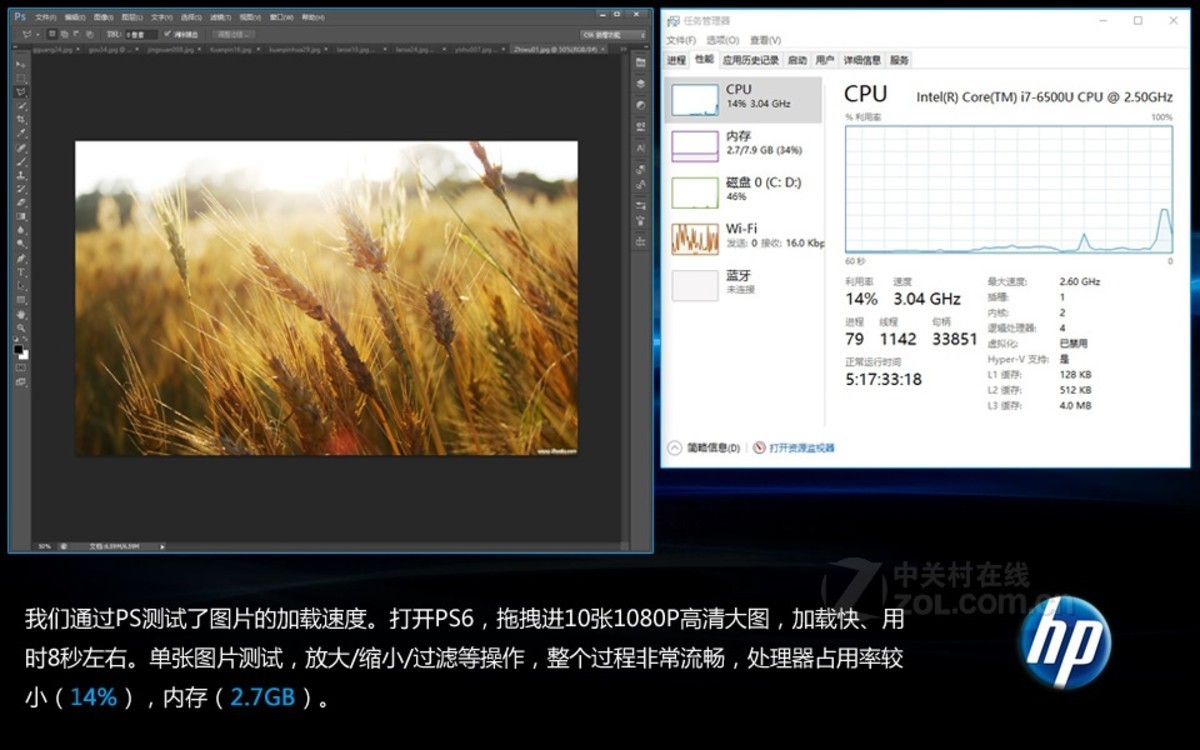Image resolution: width=1200 pixels, height=750 pixels.
Task: Toggle Quick Mask mode icon
Action: coord(21,368)
